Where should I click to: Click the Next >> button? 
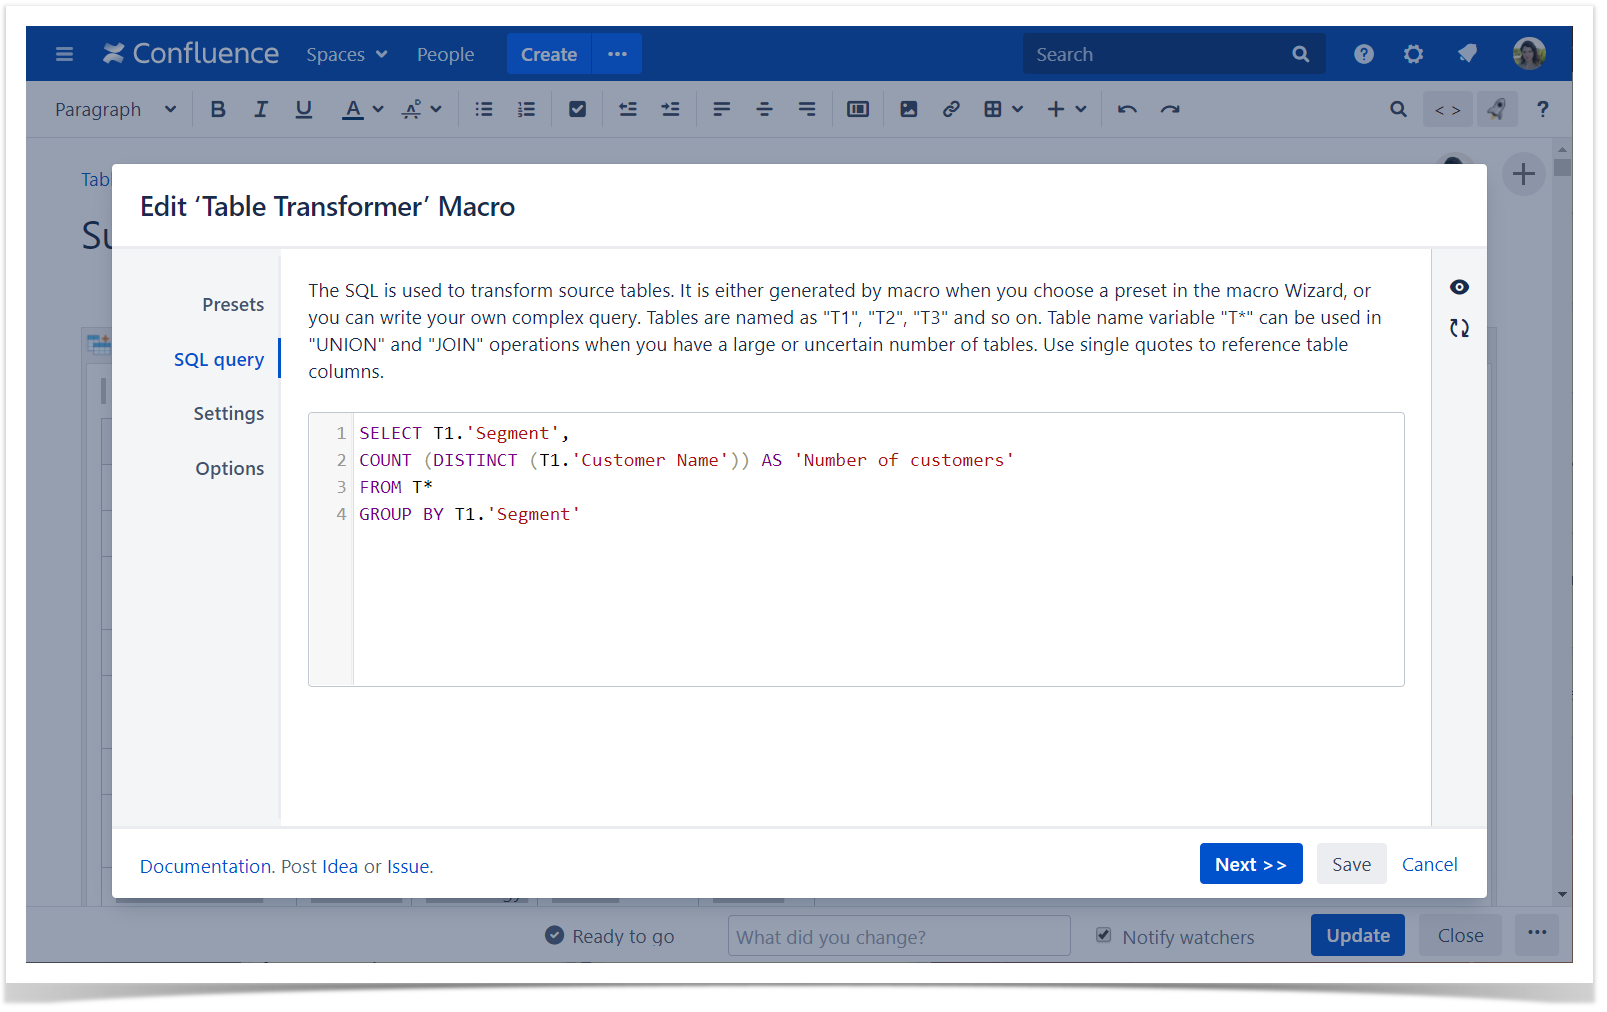(1250, 864)
